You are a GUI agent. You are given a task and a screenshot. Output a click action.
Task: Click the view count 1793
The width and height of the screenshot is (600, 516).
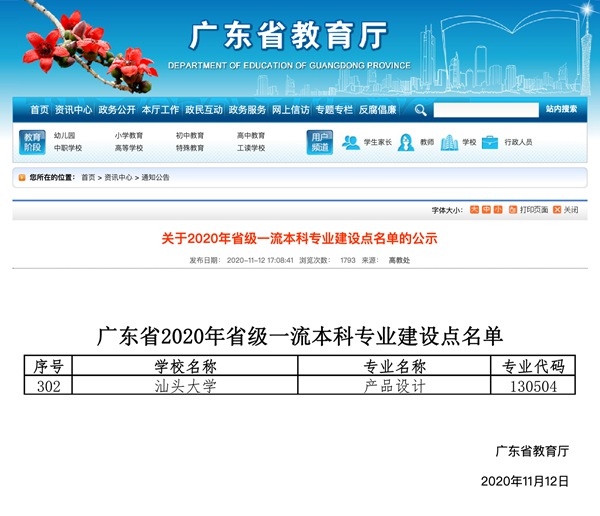point(347,260)
